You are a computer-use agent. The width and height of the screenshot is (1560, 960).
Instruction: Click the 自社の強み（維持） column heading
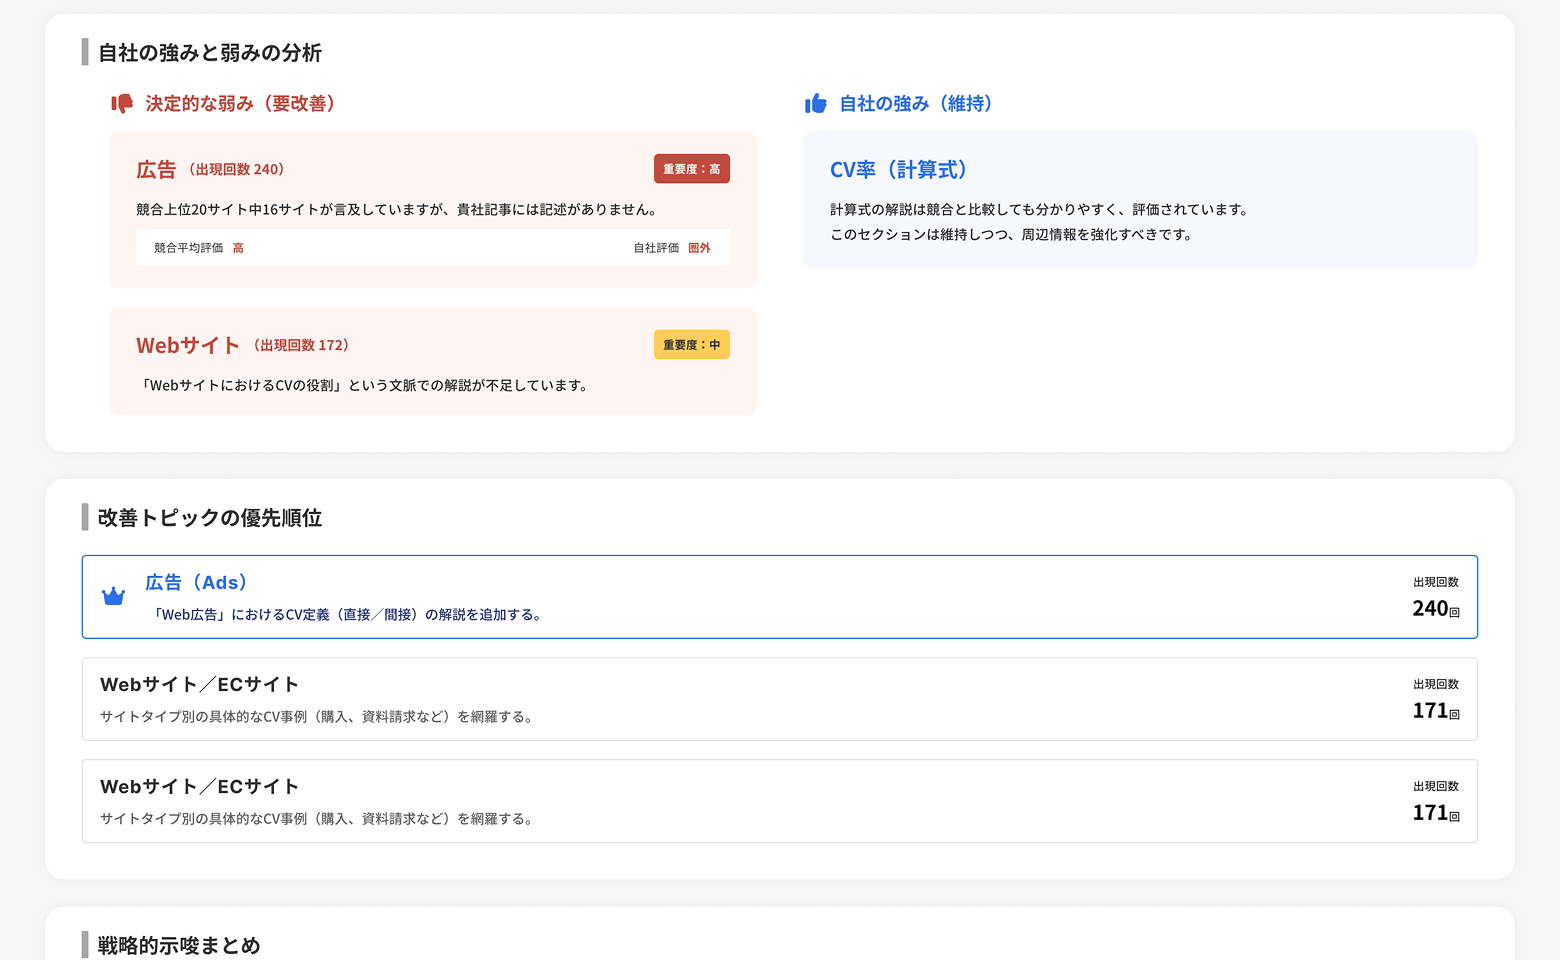pyautogui.click(x=915, y=104)
